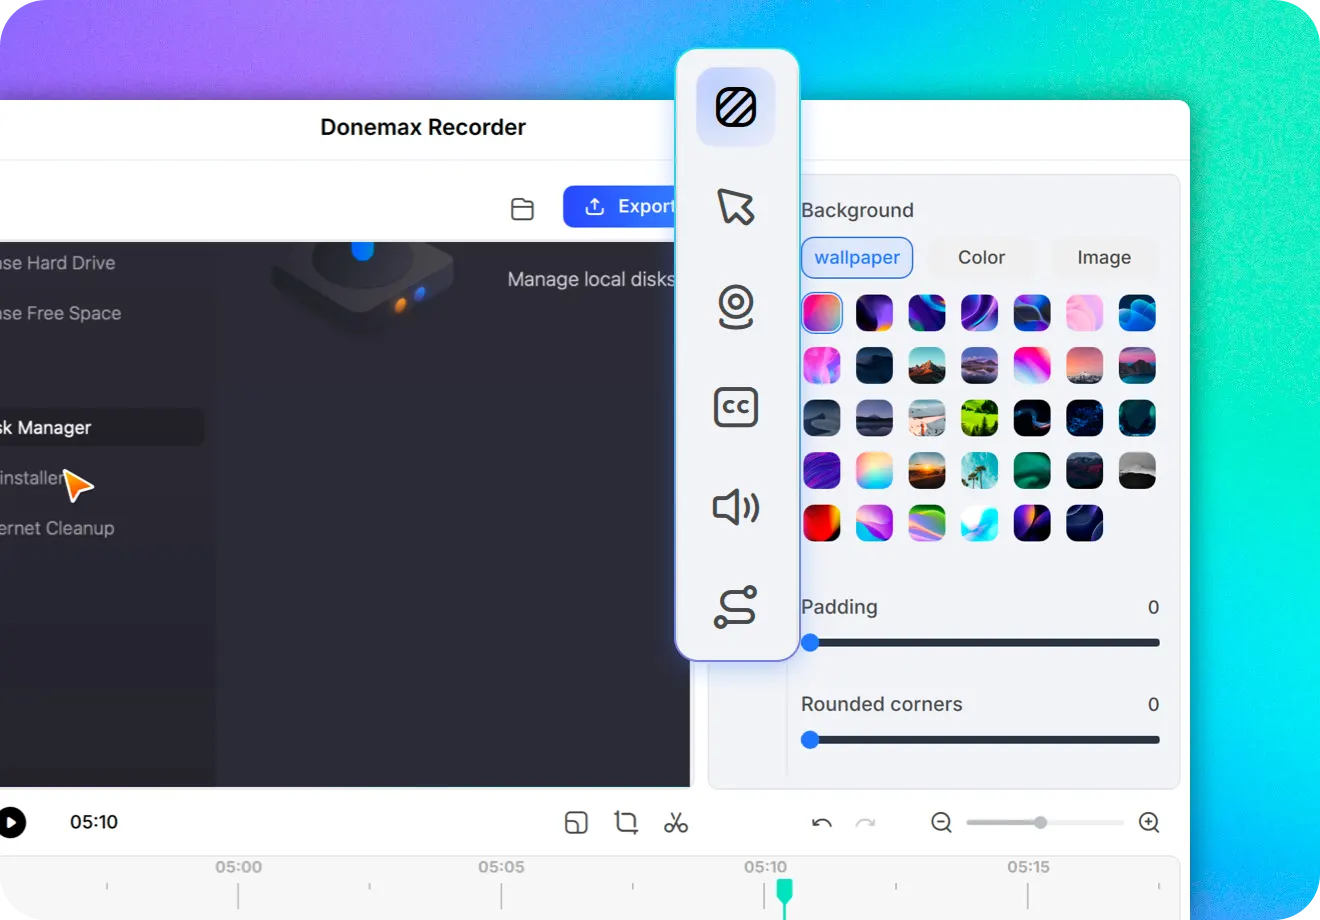Click the "Donemax Recorder" window title
The height and width of the screenshot is (920, 1320).
423,127
